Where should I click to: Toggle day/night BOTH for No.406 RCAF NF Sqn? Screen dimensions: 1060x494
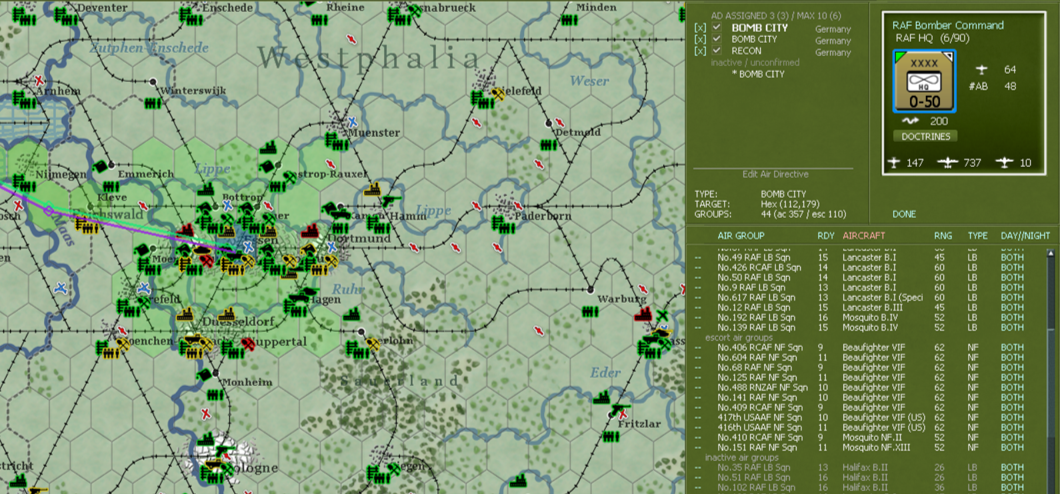coord(1012,347)
